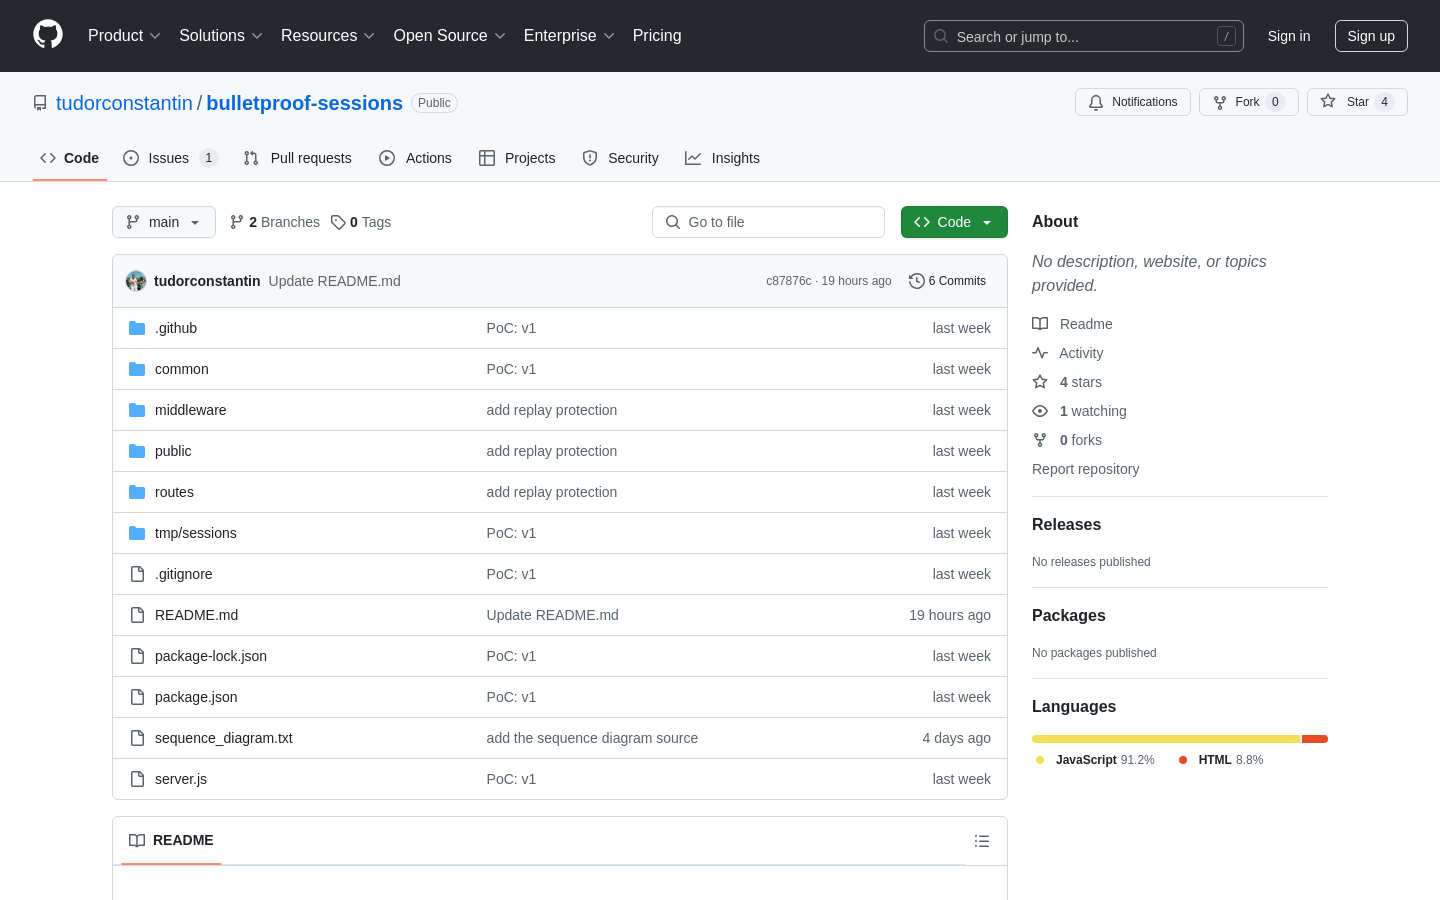Image resolution: width=1440 pixels, height=900 pixels.
Task: Click the notifications bell icon
Action: tap(1096, 102)
